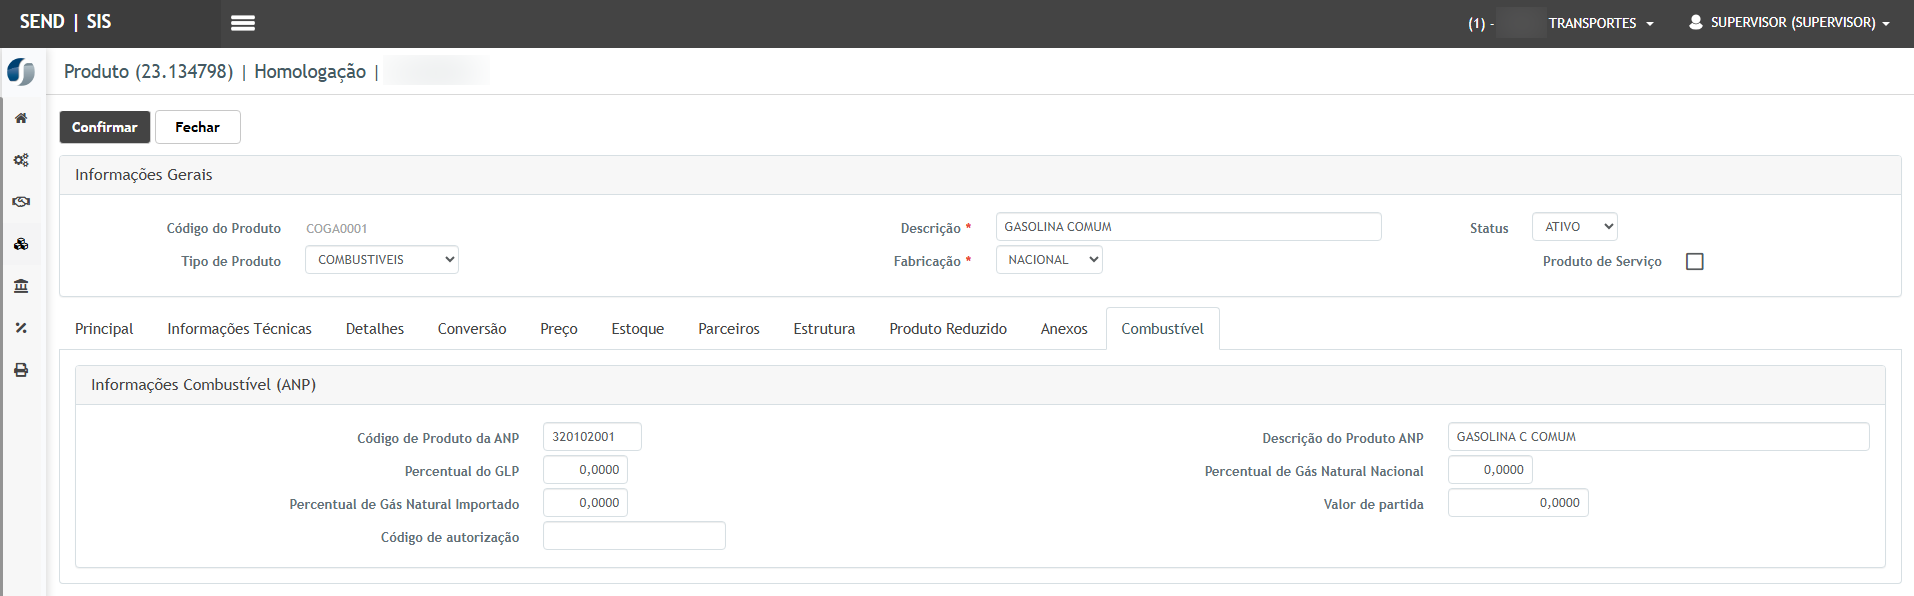Click the handshake icon in sidebar
The height and width of the screenshot is (596, 1914).
point(21,202)
